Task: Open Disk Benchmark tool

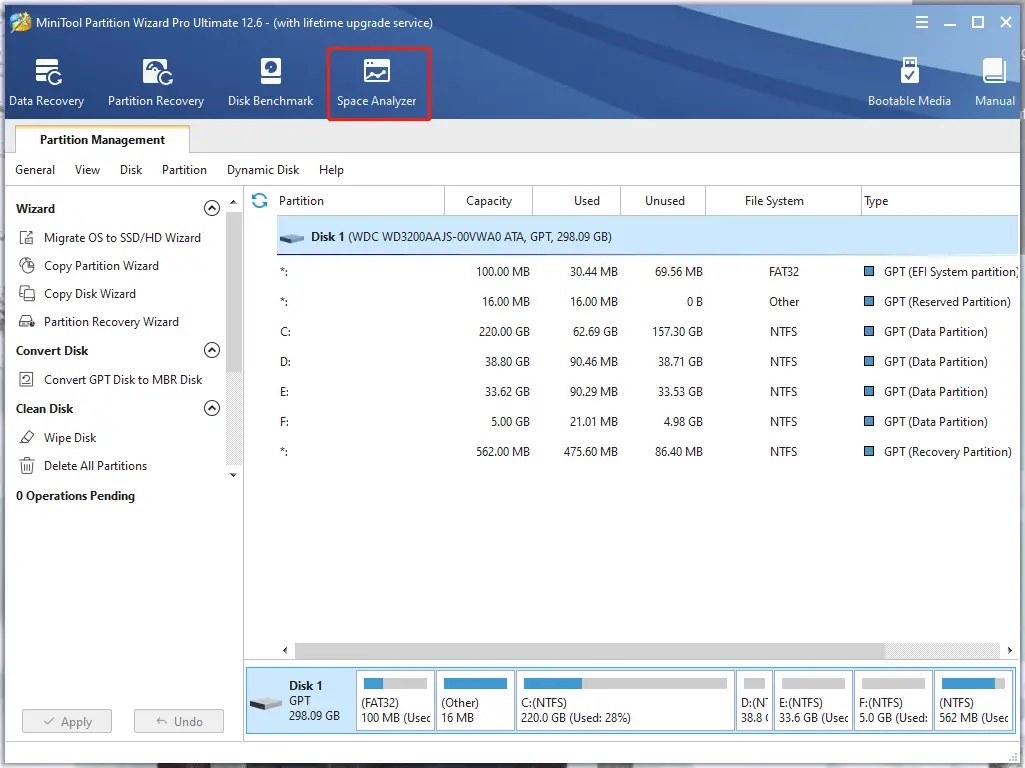Action: click(270, 82)
